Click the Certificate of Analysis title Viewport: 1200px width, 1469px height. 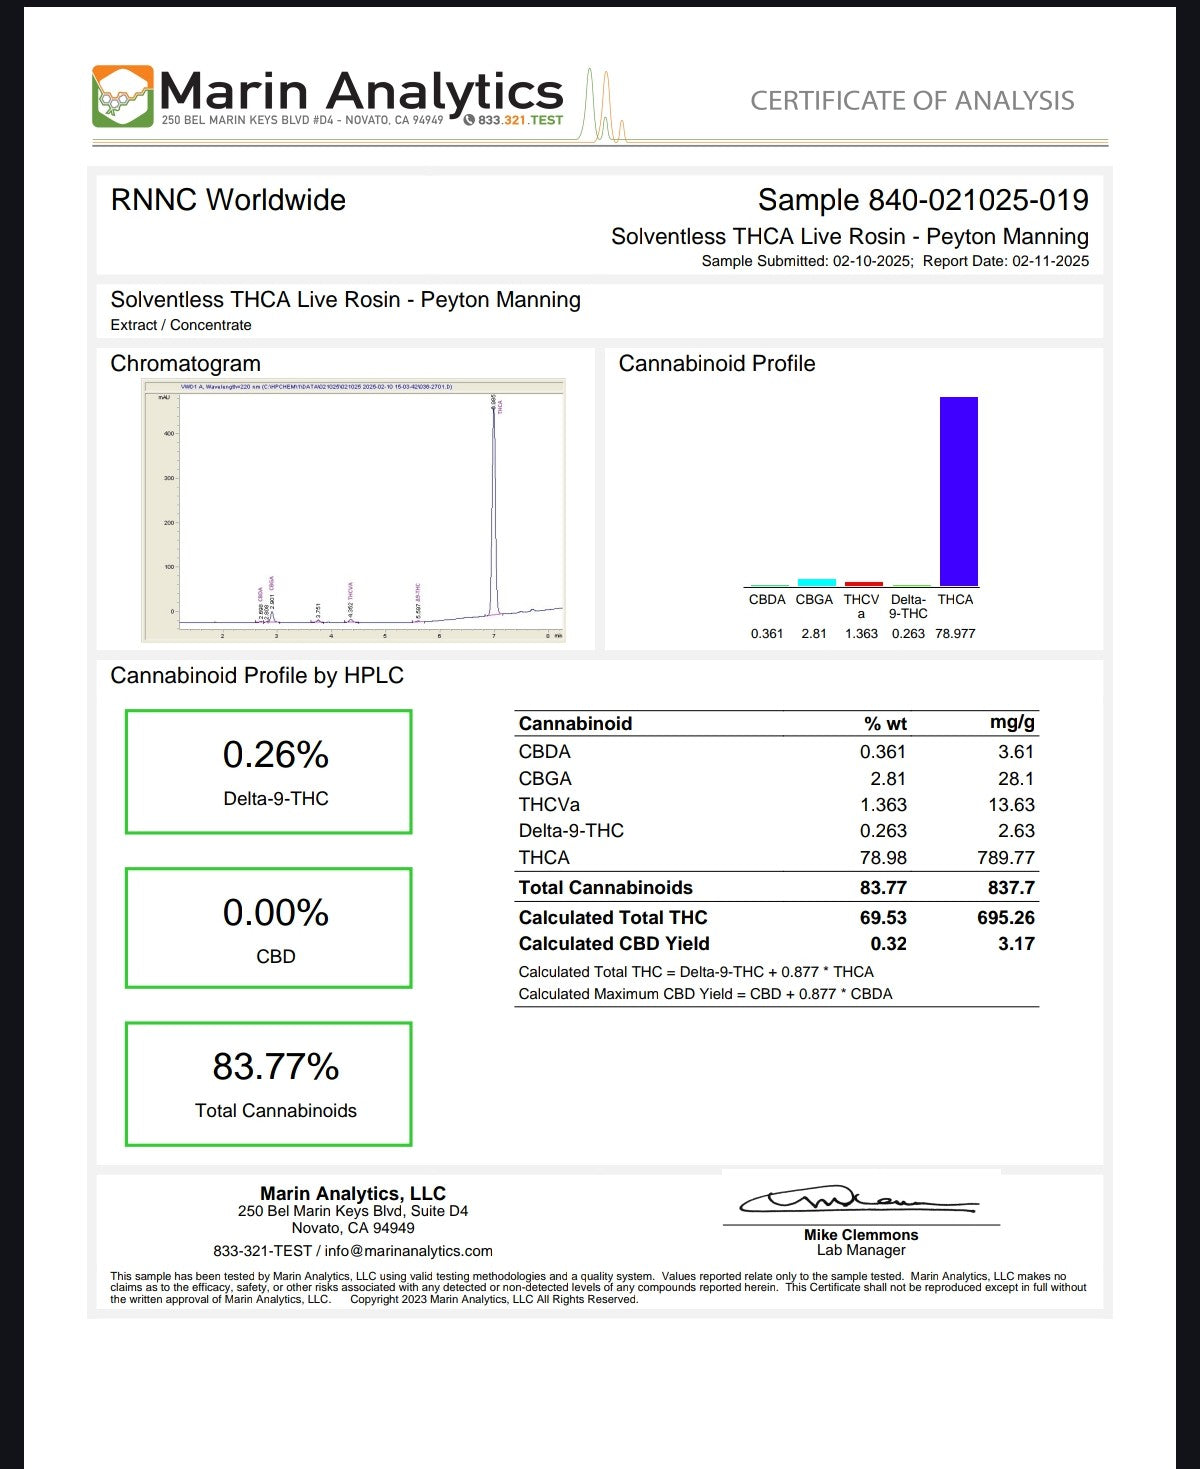(912, 101)
